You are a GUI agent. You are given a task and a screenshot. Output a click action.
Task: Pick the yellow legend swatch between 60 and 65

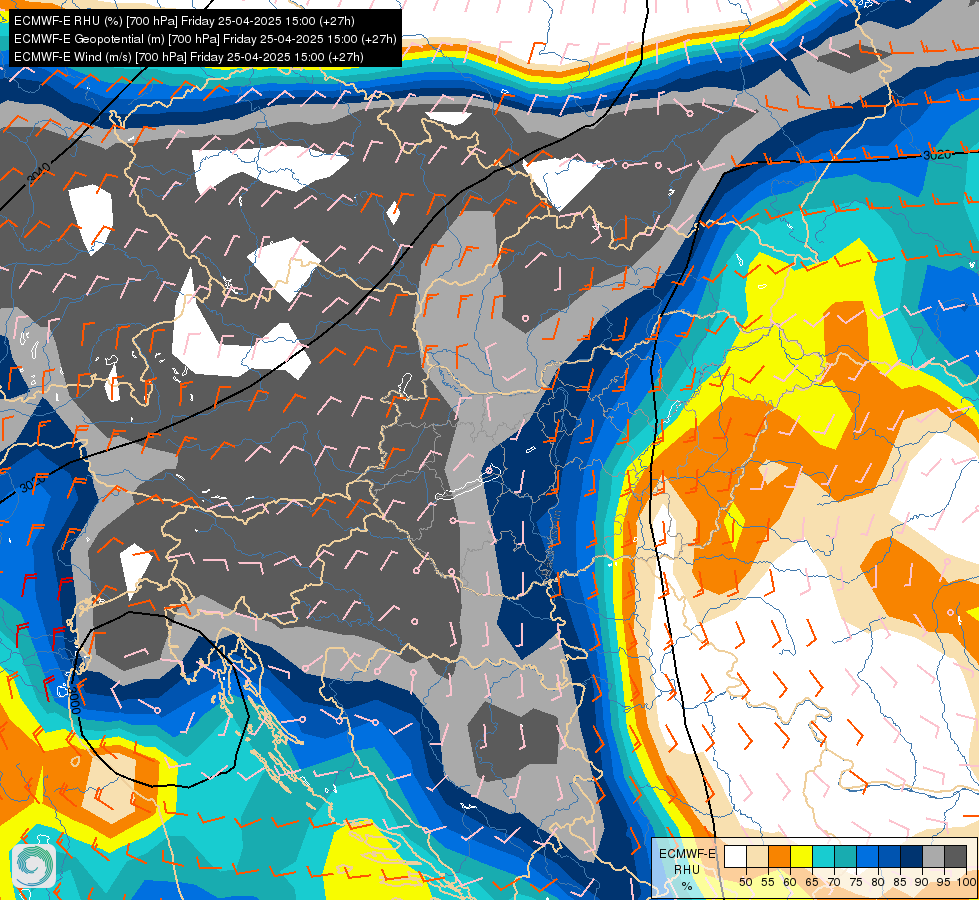tap(802, 856)
